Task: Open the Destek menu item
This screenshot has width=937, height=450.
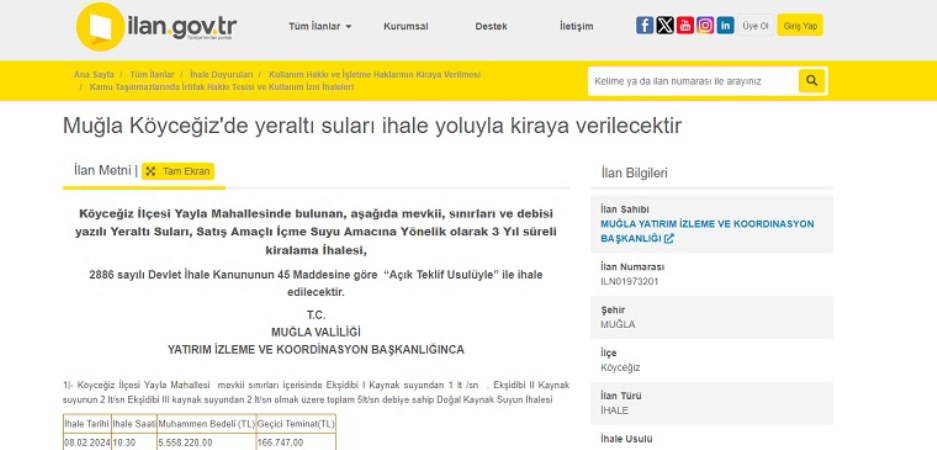Action: (491, 27)
